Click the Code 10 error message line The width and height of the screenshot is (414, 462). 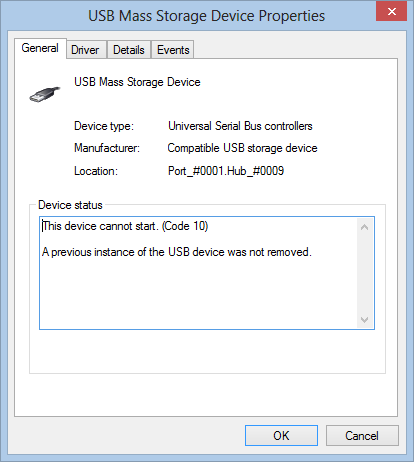[x=125, y=226]
